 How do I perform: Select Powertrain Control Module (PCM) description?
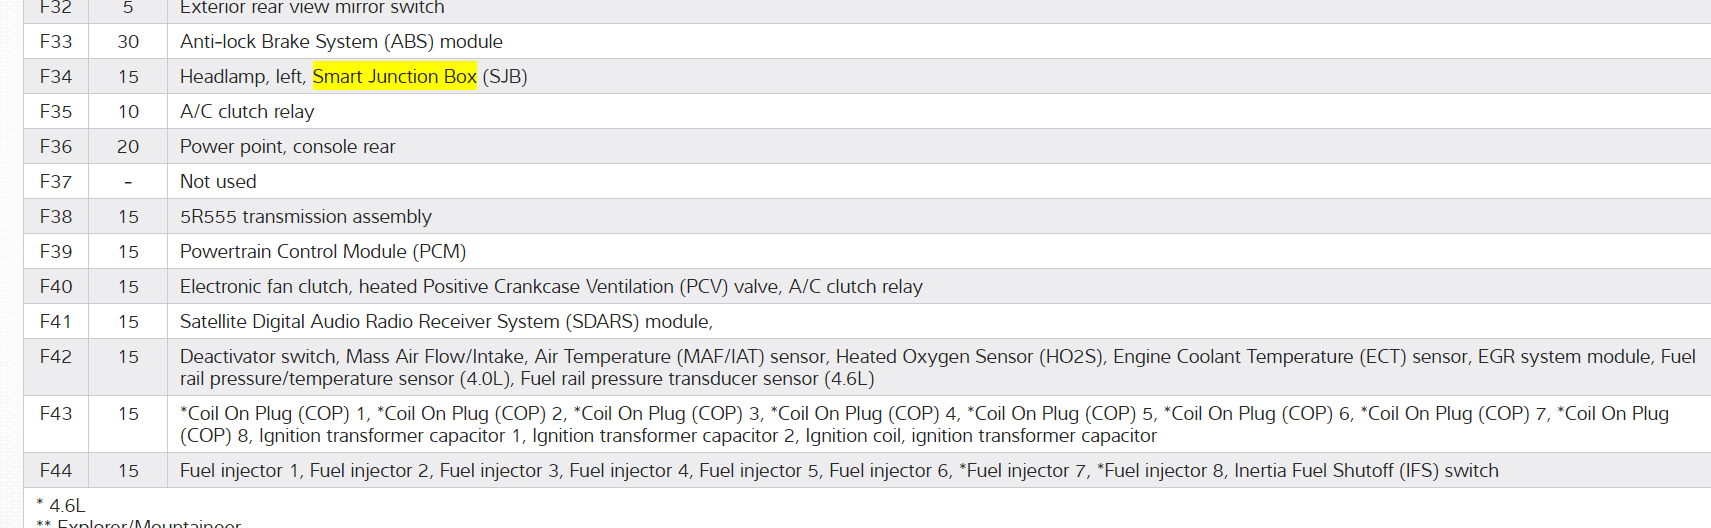point(323,252)
